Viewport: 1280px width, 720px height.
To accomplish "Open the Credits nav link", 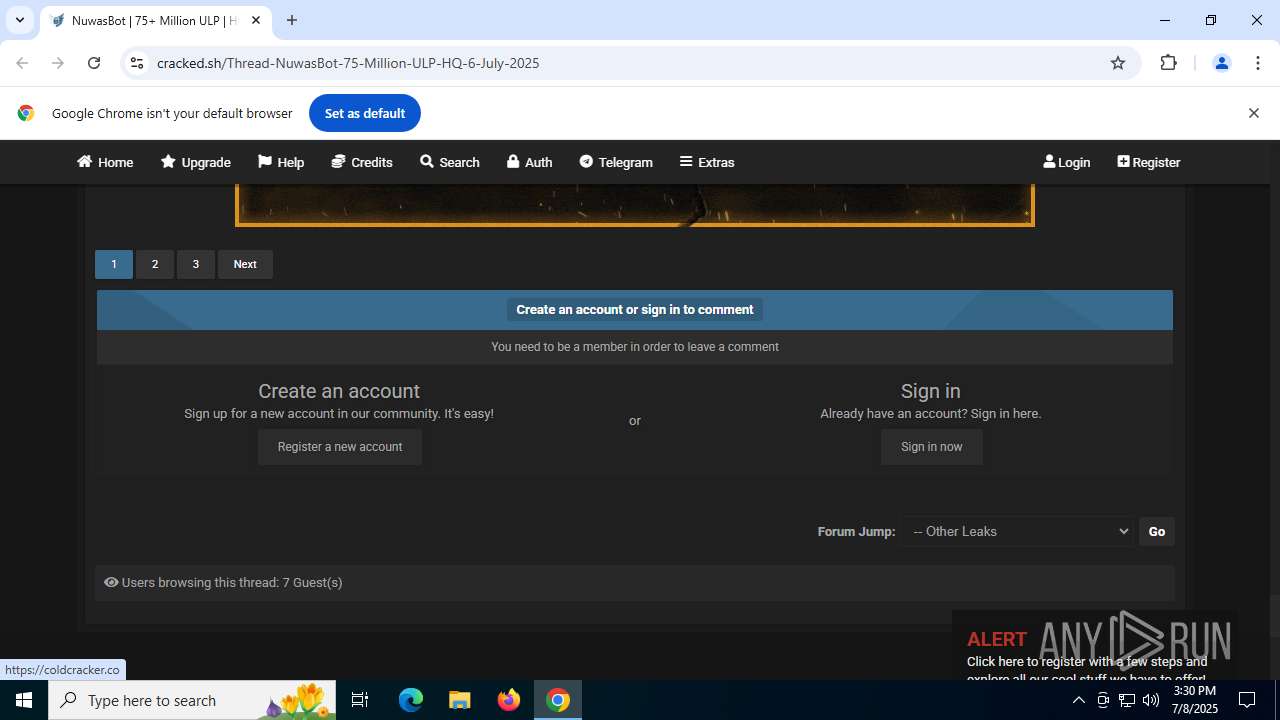I will pyautogui.click(x=362, y=162).
